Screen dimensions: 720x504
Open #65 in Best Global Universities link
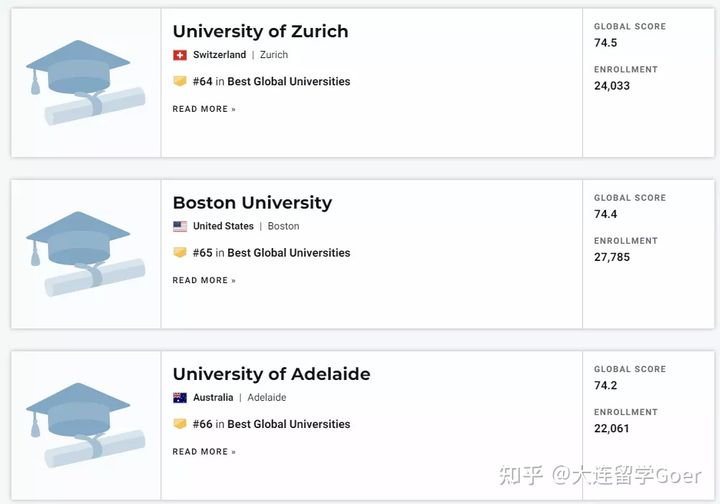(271, 252)
